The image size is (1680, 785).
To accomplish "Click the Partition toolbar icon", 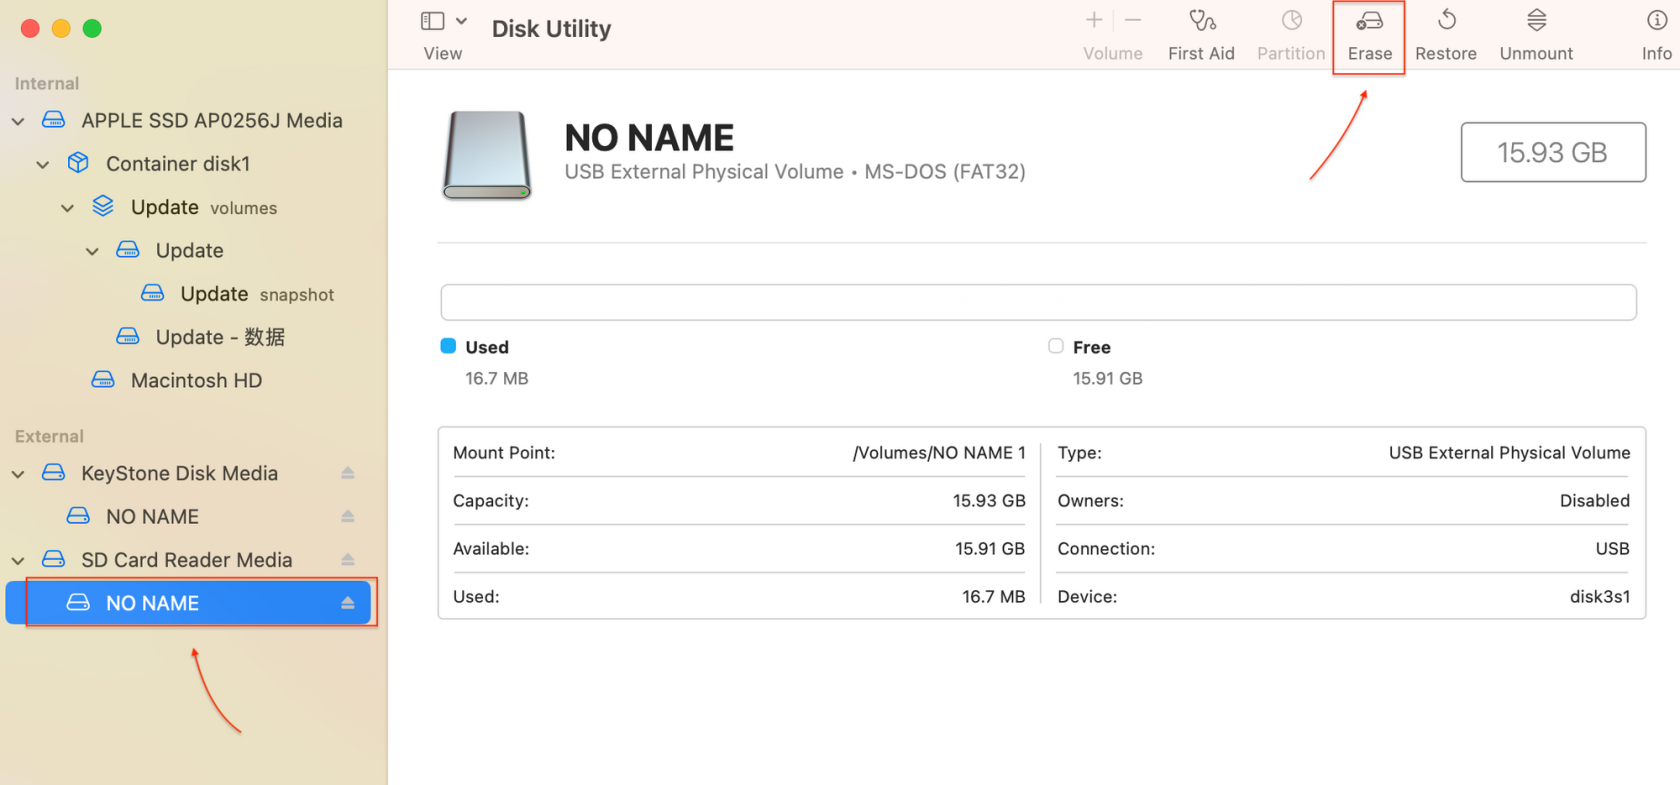I will point(1291,22).
